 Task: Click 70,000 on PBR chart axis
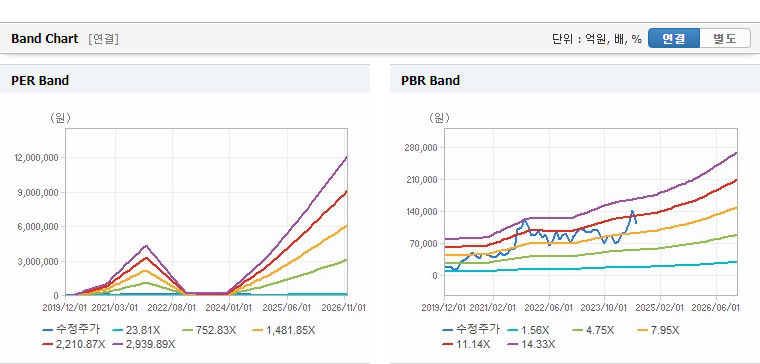coord(425,243)
